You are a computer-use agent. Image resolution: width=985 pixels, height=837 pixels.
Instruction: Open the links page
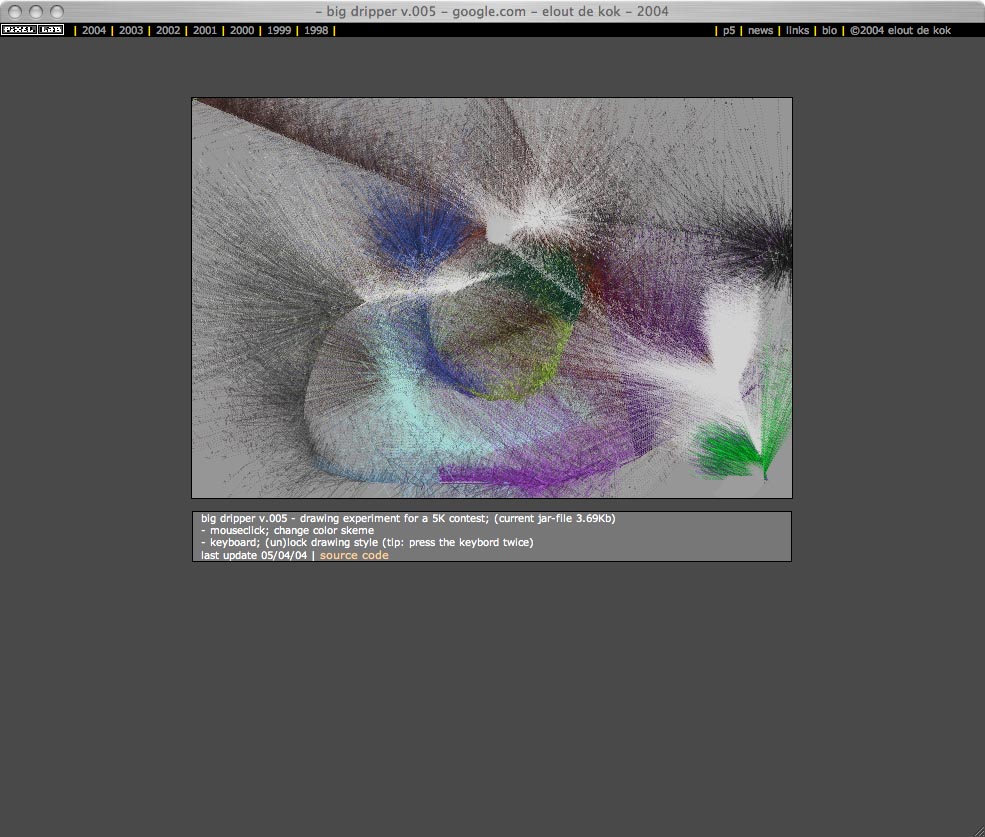pyautogui.click(x=797, y=30)
